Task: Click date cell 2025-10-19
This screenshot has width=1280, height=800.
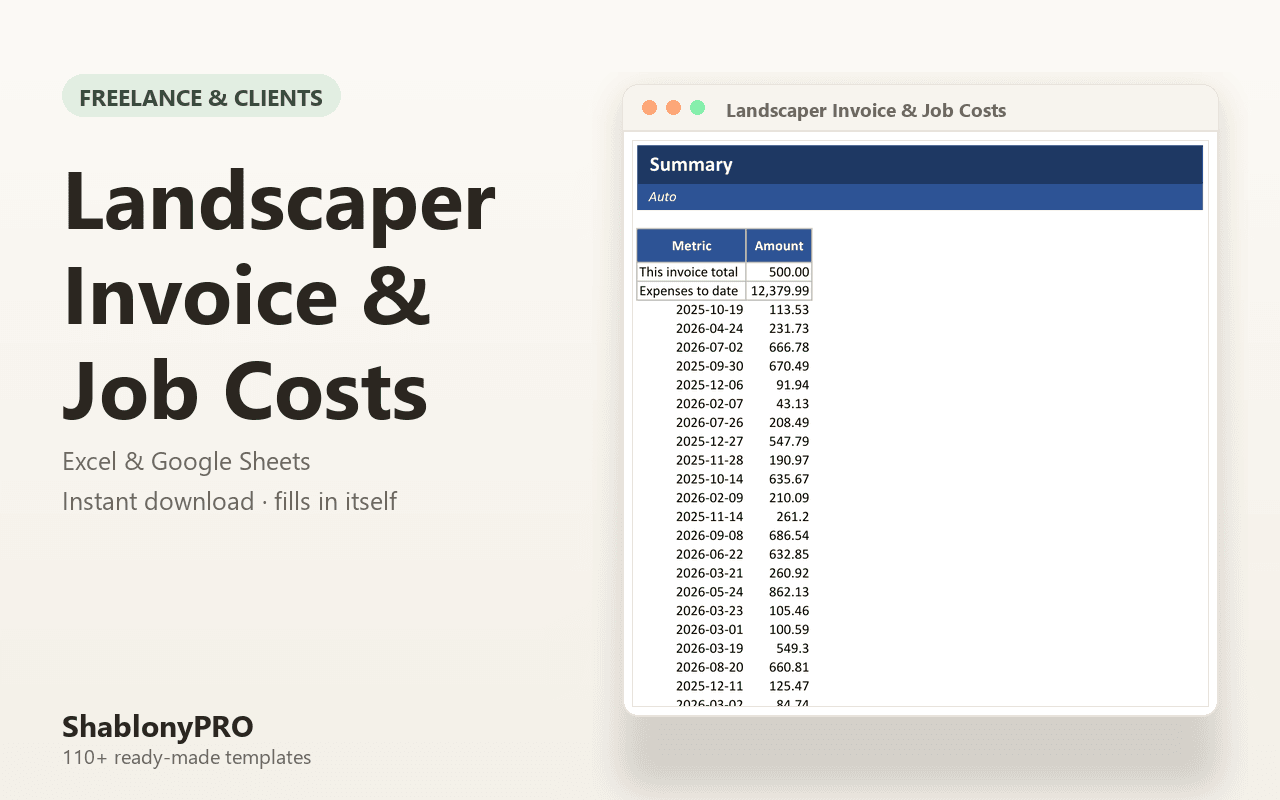Action: pos(710,310)
